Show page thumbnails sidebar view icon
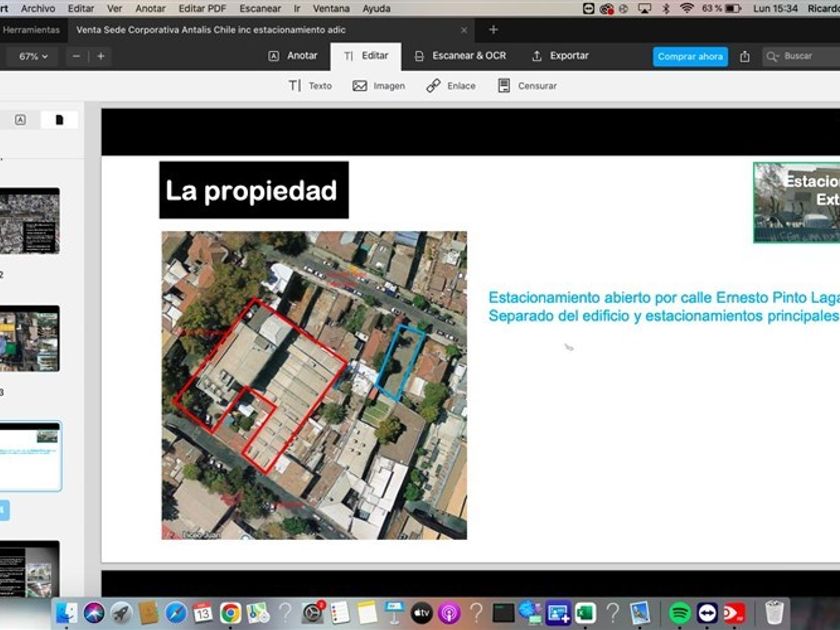Viewport: 840px width, 630px height. 59,119
